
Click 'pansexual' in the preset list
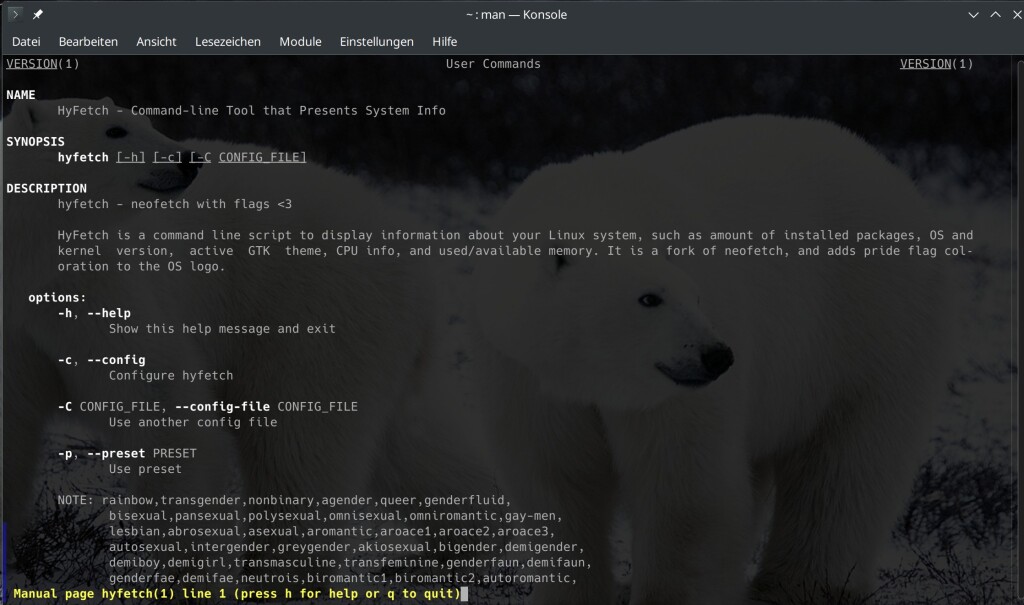(x=208, y=515)
